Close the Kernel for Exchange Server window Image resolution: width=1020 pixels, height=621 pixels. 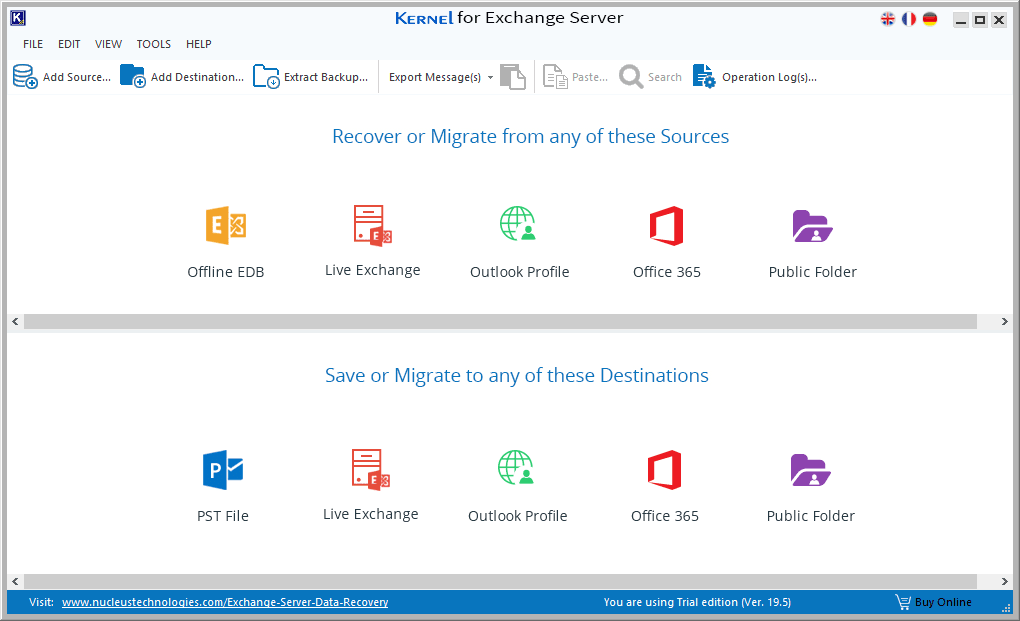click(999, 20)
